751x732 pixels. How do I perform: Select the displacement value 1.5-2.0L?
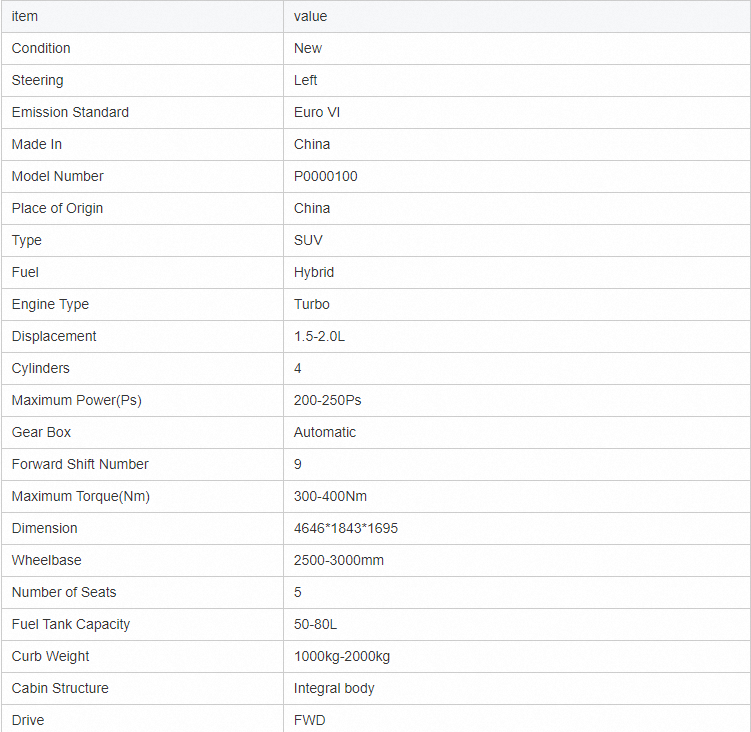(319, 336)
